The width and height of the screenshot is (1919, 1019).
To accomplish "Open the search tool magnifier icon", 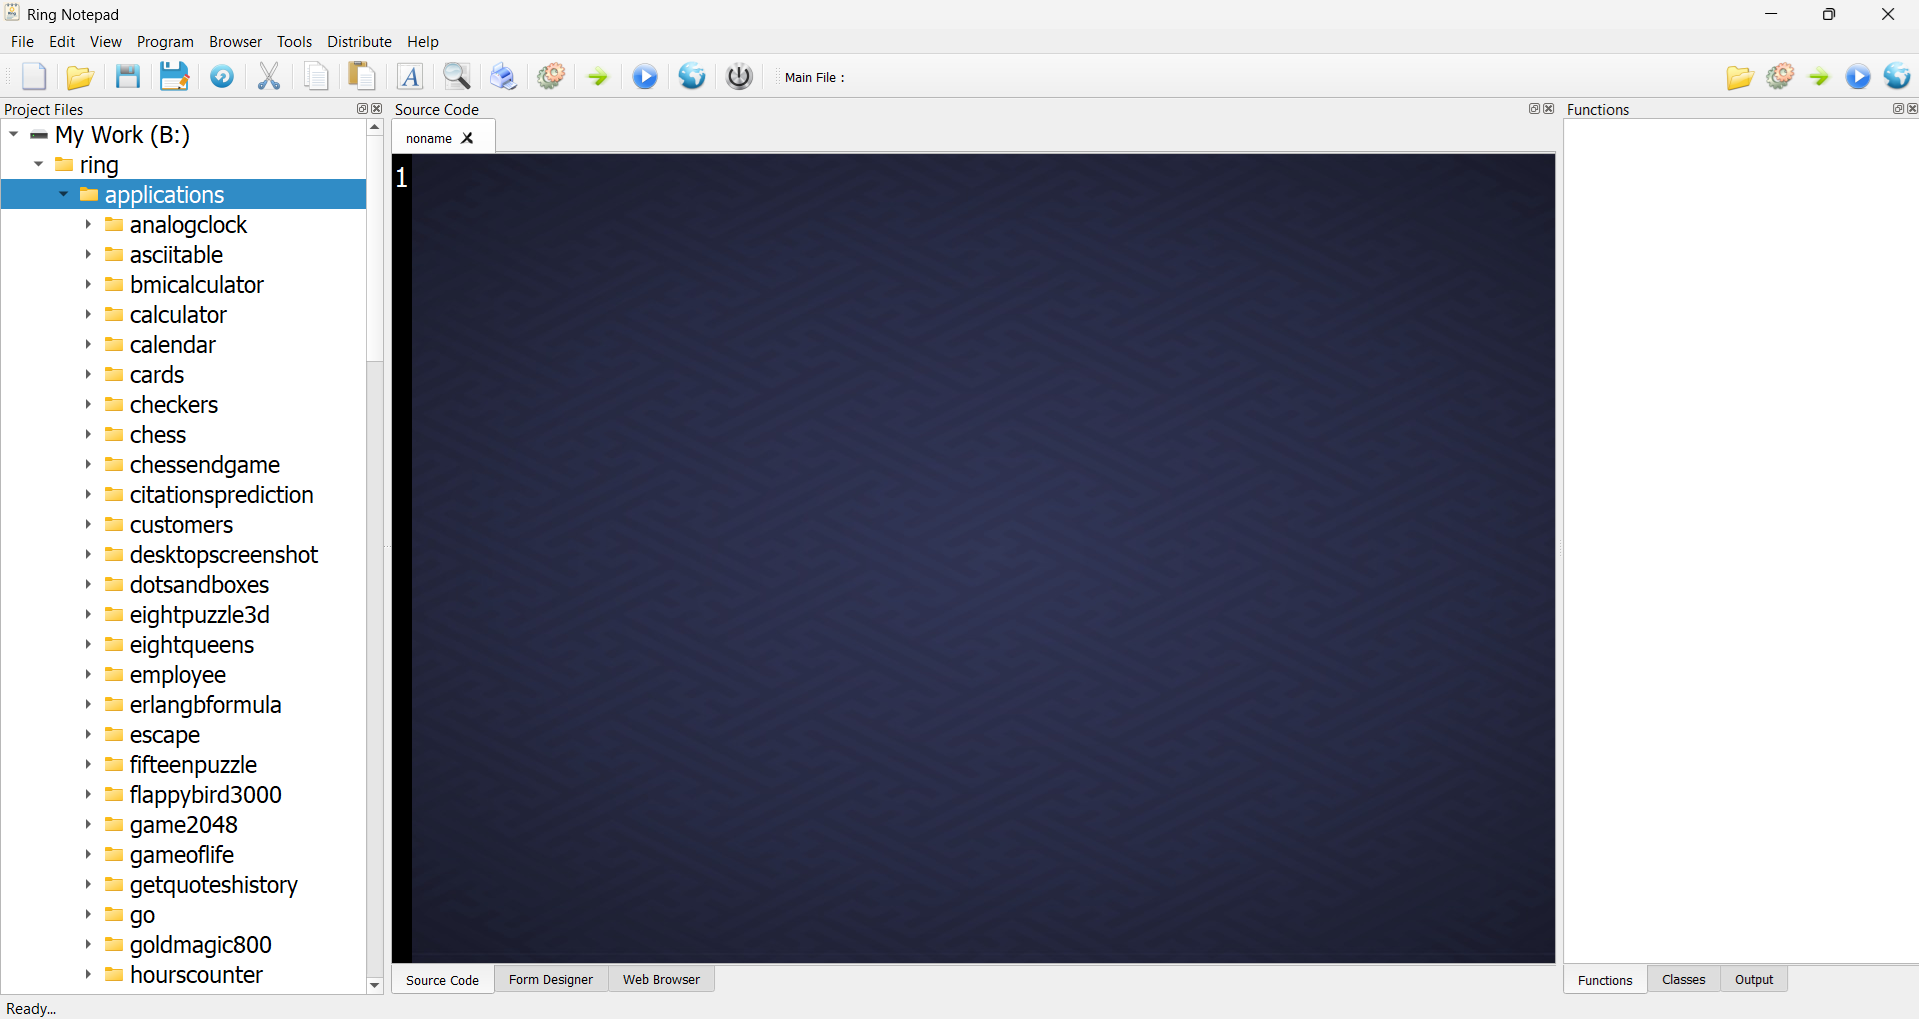I will coord(456,76).
